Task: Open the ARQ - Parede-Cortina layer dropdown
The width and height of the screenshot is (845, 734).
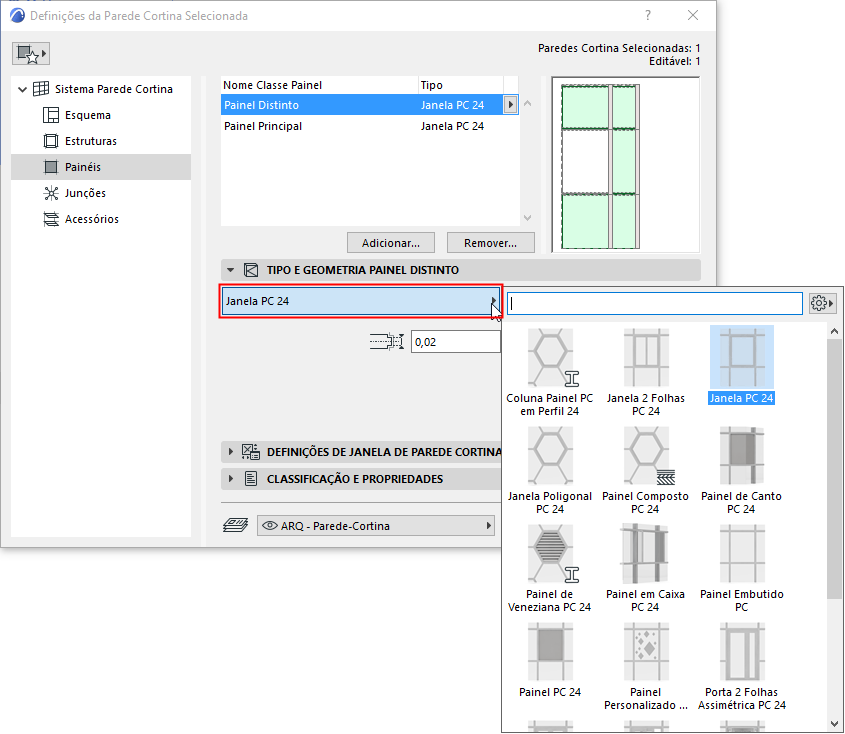Action: click(376, 525)
